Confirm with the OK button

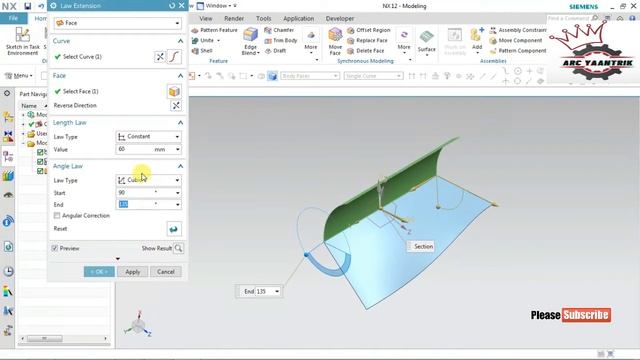click(99, 272)
